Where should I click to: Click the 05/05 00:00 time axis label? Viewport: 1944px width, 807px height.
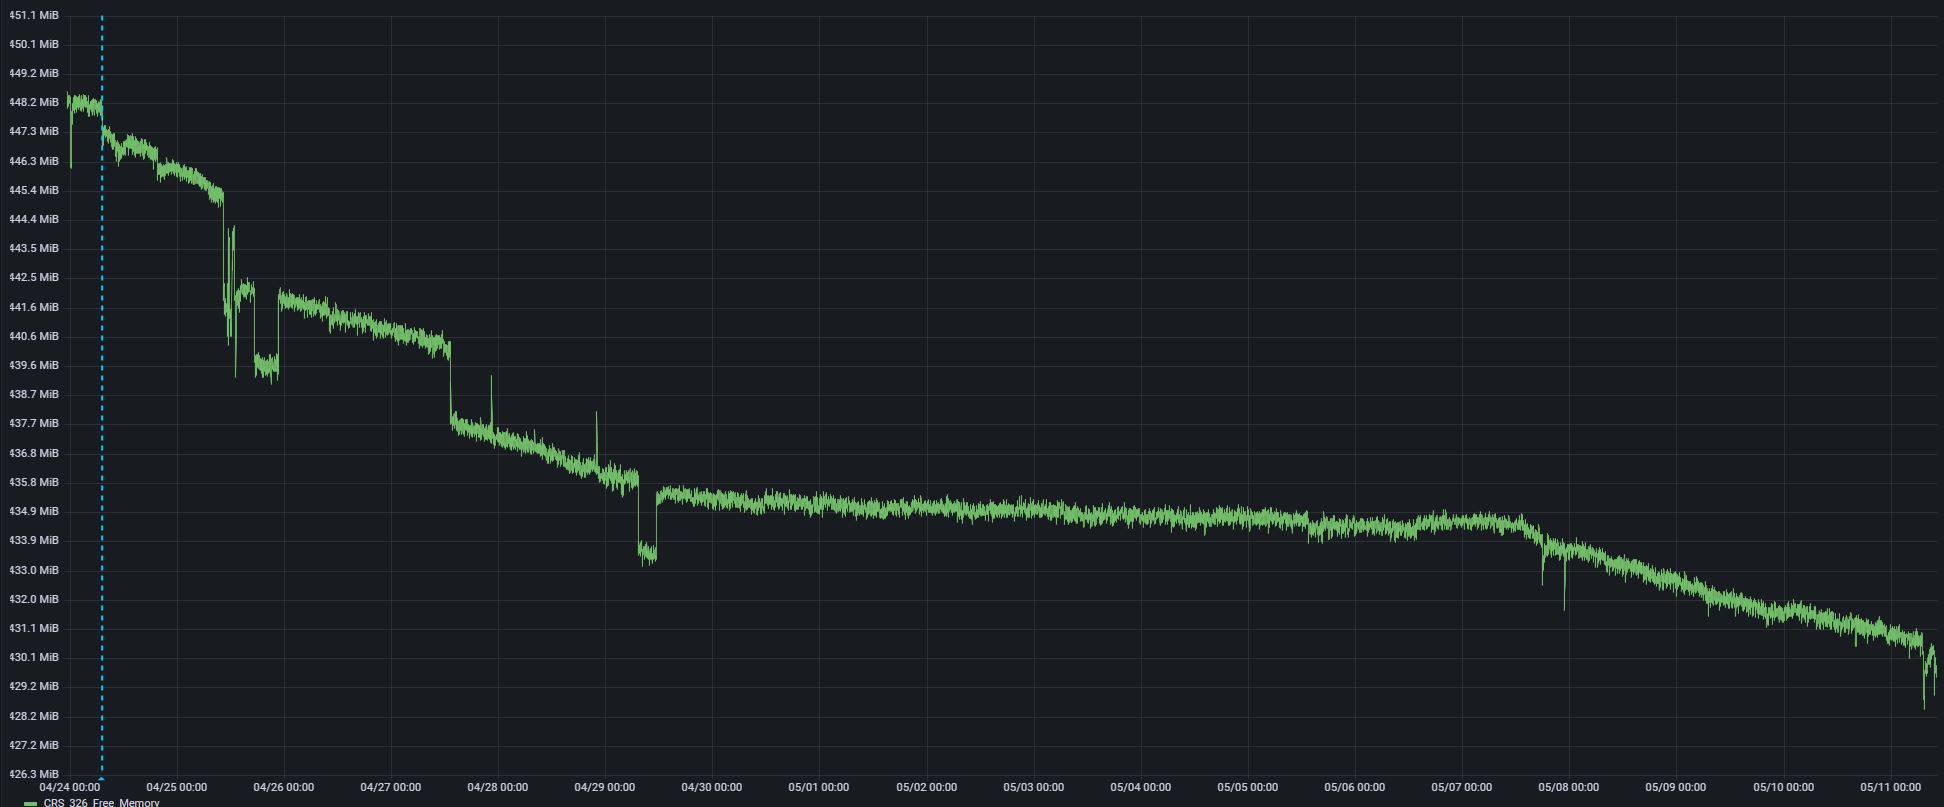pyautogui.click(x=1247, y=787)
